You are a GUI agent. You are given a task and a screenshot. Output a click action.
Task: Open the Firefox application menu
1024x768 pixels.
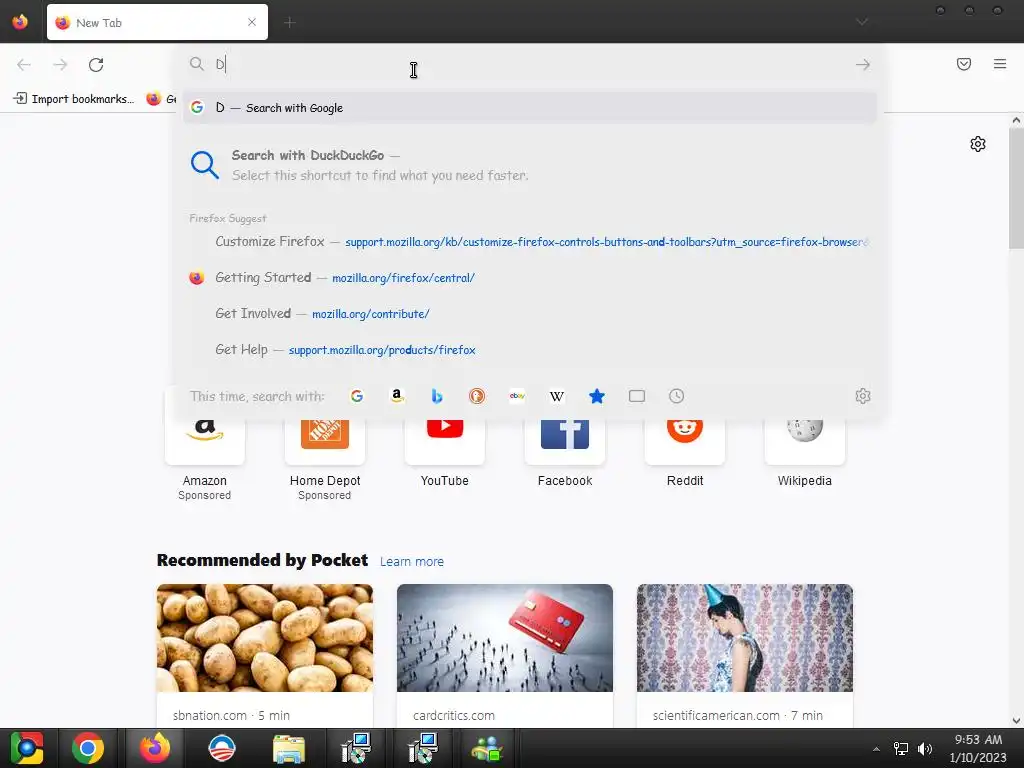1000,64
